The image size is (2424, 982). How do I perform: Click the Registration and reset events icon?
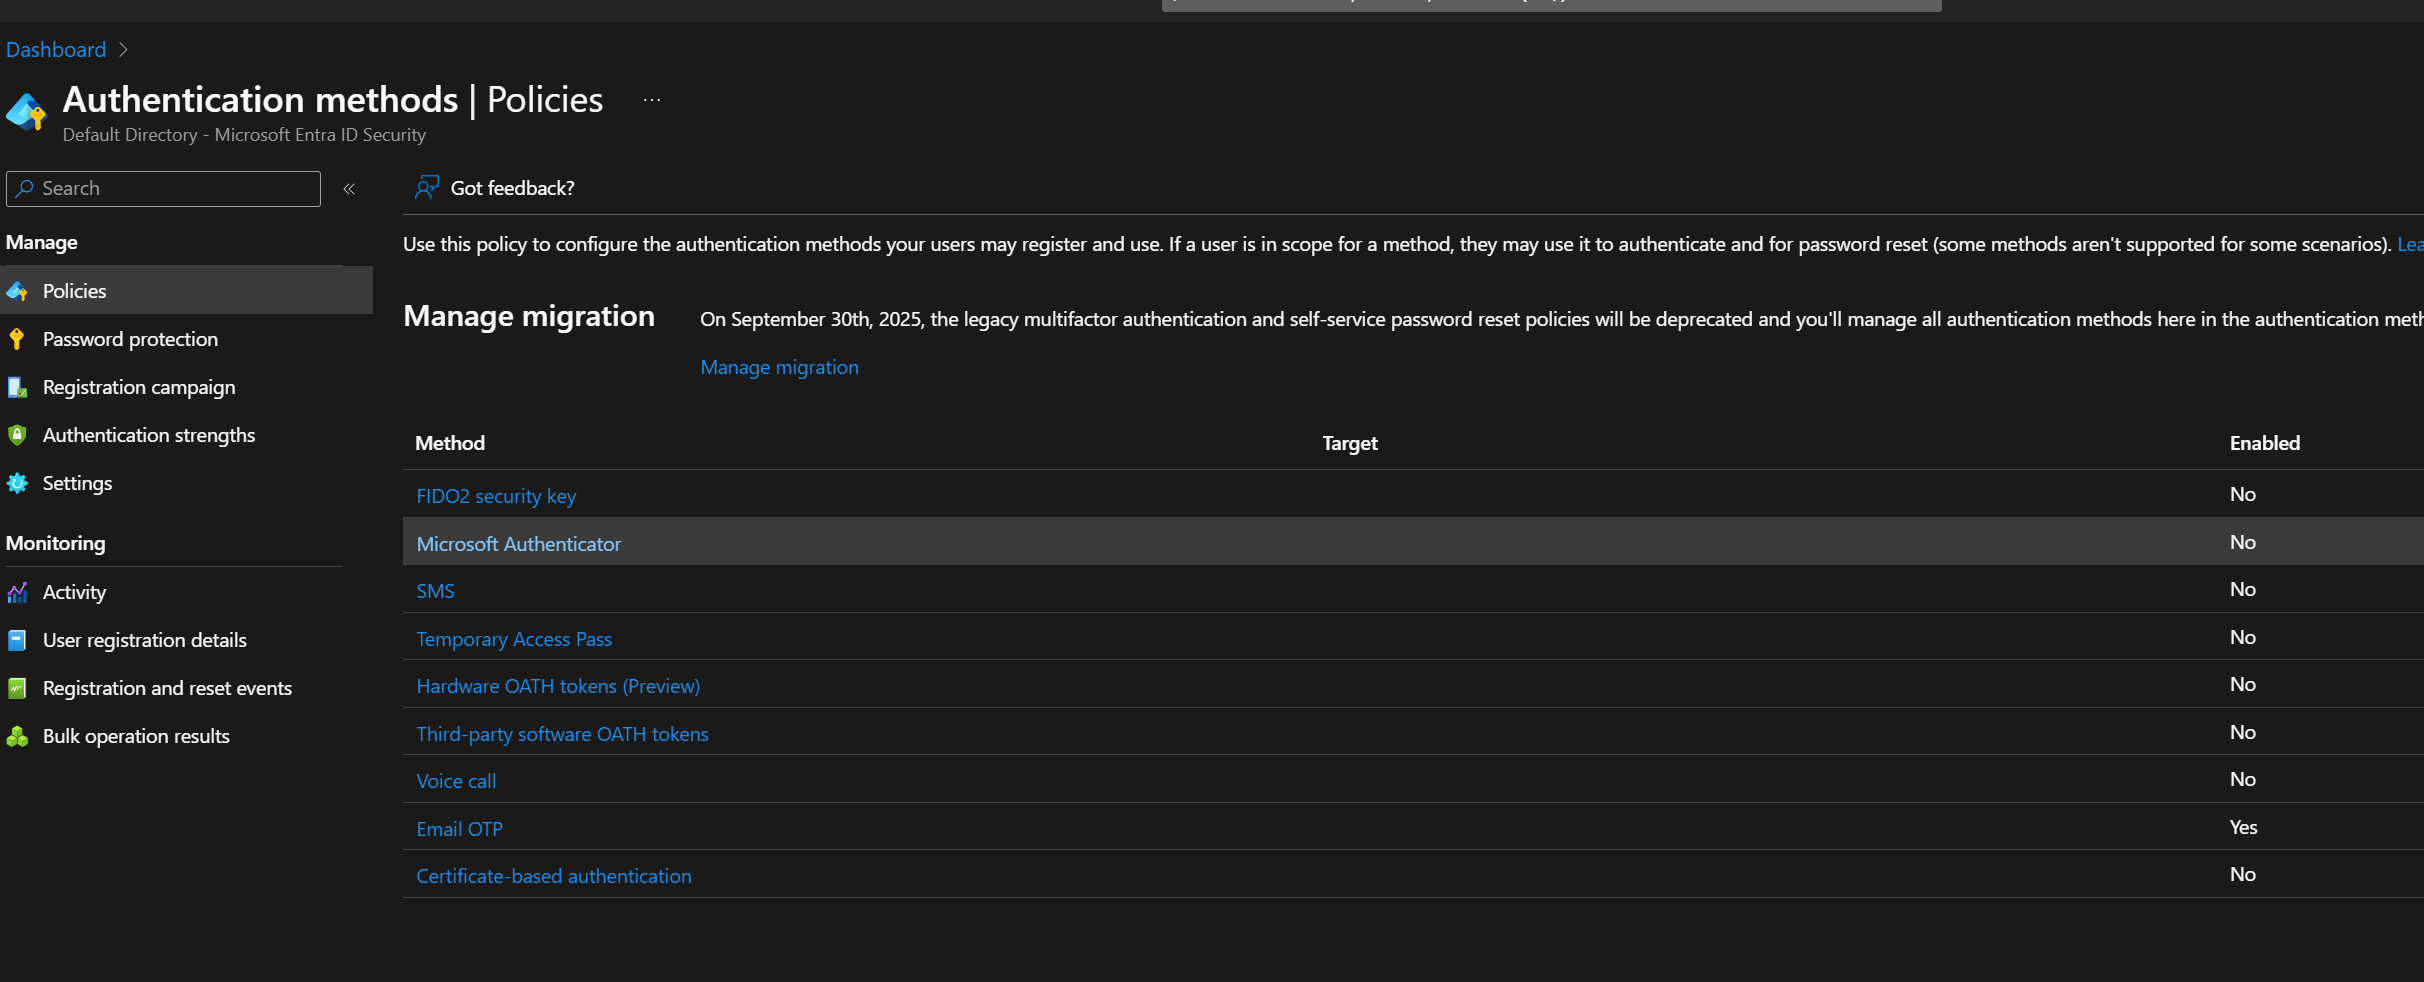point(17,688)
